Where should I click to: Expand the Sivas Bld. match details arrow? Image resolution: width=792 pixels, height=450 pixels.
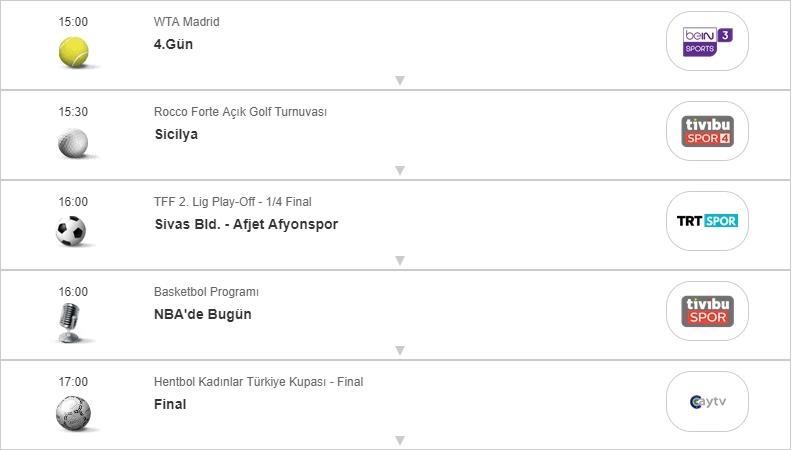click(399, 260)
